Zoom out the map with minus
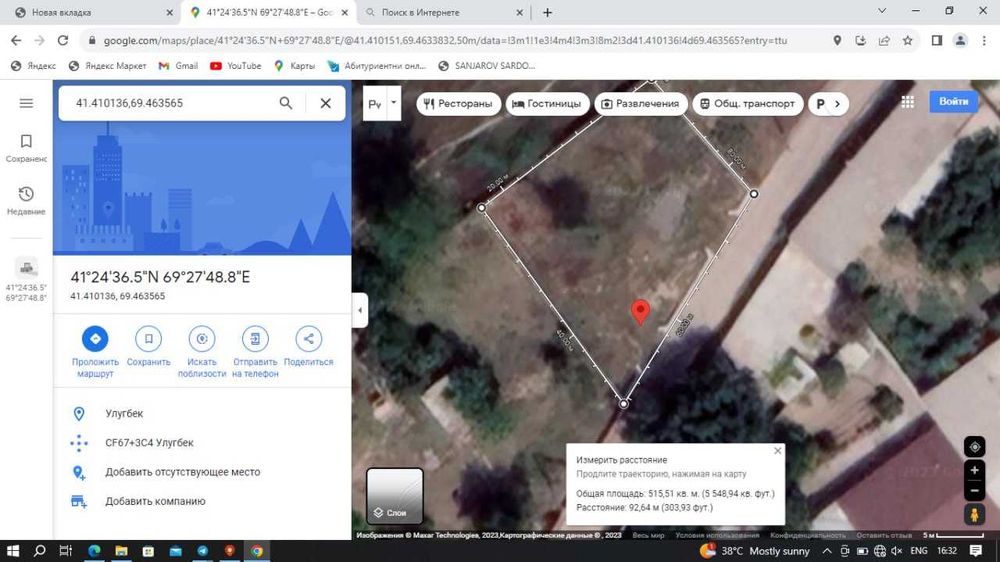 pos(974,491)
